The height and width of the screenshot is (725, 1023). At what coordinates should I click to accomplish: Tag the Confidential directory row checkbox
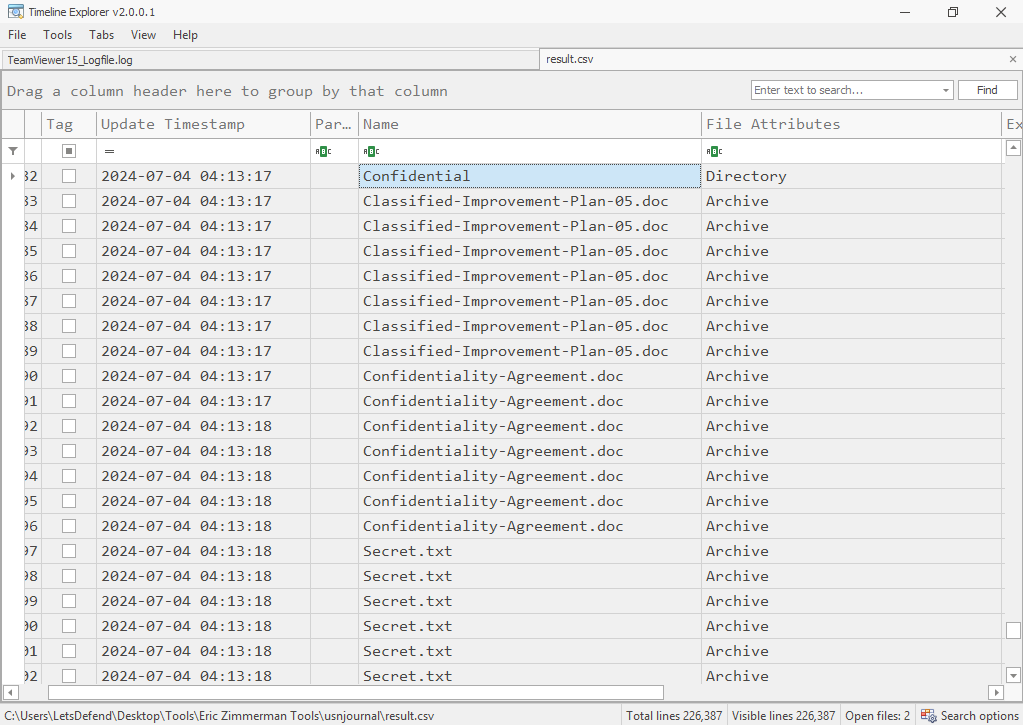[69, 176]
